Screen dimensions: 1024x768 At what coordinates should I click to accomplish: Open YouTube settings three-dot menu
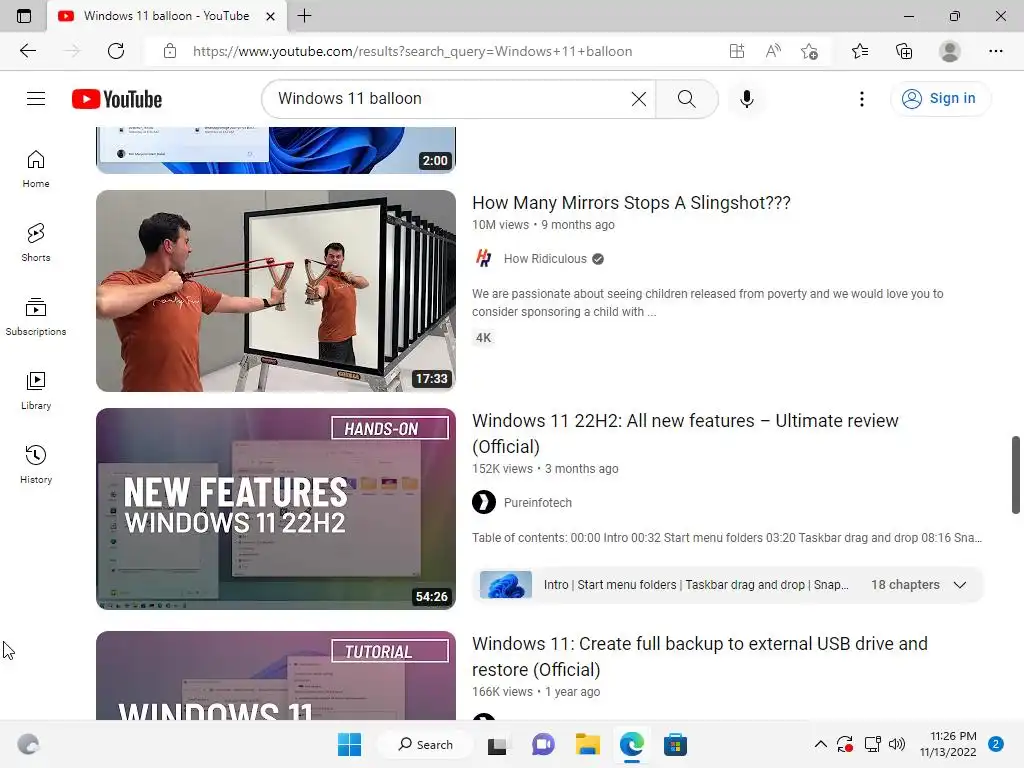tap(861, 99)
